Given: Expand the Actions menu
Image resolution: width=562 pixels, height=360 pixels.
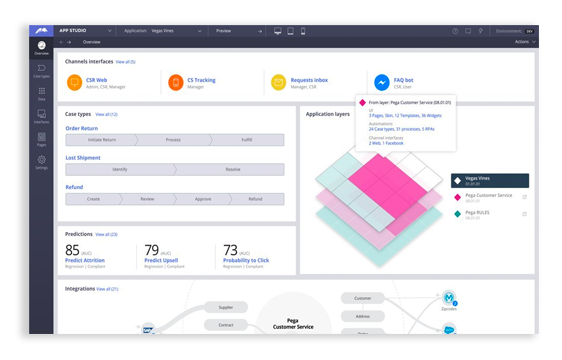Looking at the screenshot, I should 525,42.
